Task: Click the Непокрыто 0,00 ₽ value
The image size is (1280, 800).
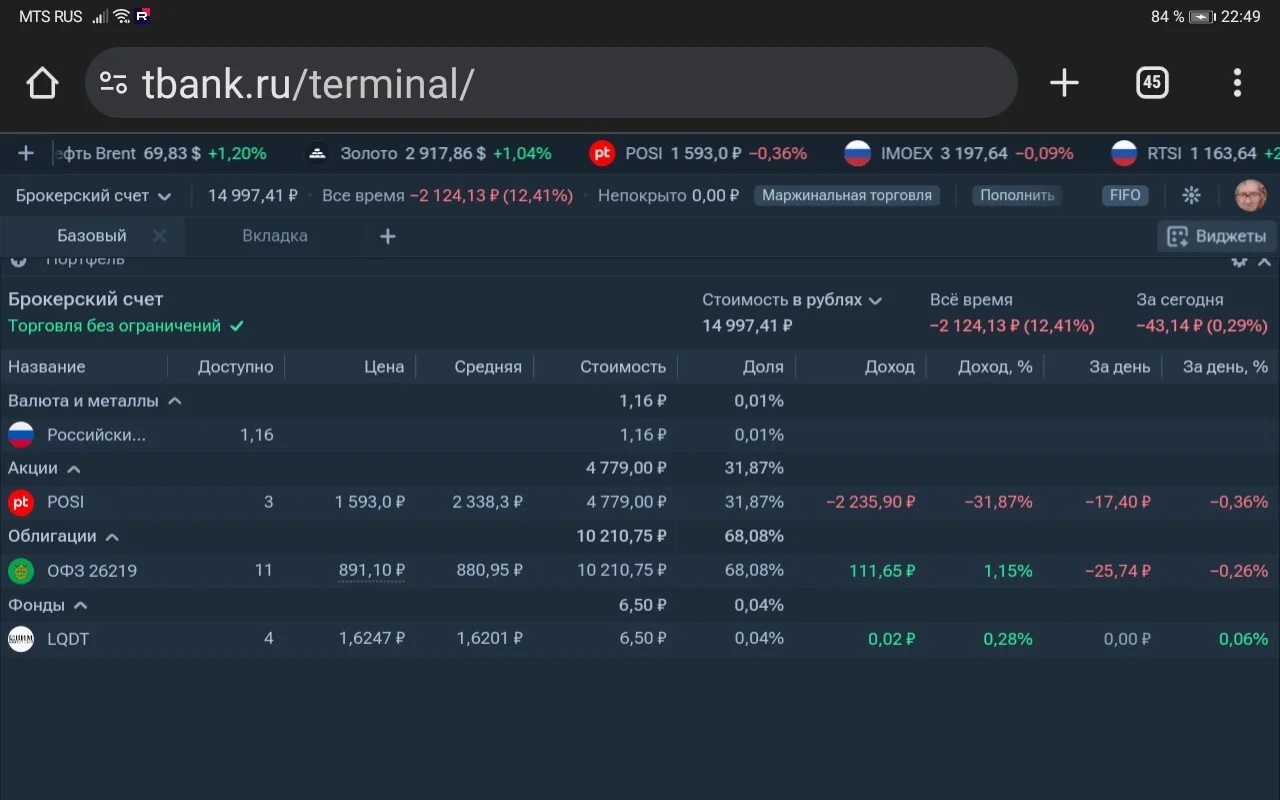Action: click(668, 196)
